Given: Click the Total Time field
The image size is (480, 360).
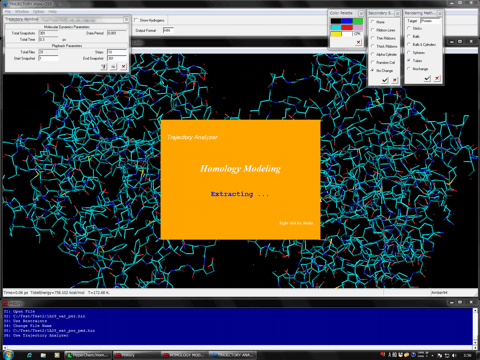Looking at the screenshot, I should point(48,39).
